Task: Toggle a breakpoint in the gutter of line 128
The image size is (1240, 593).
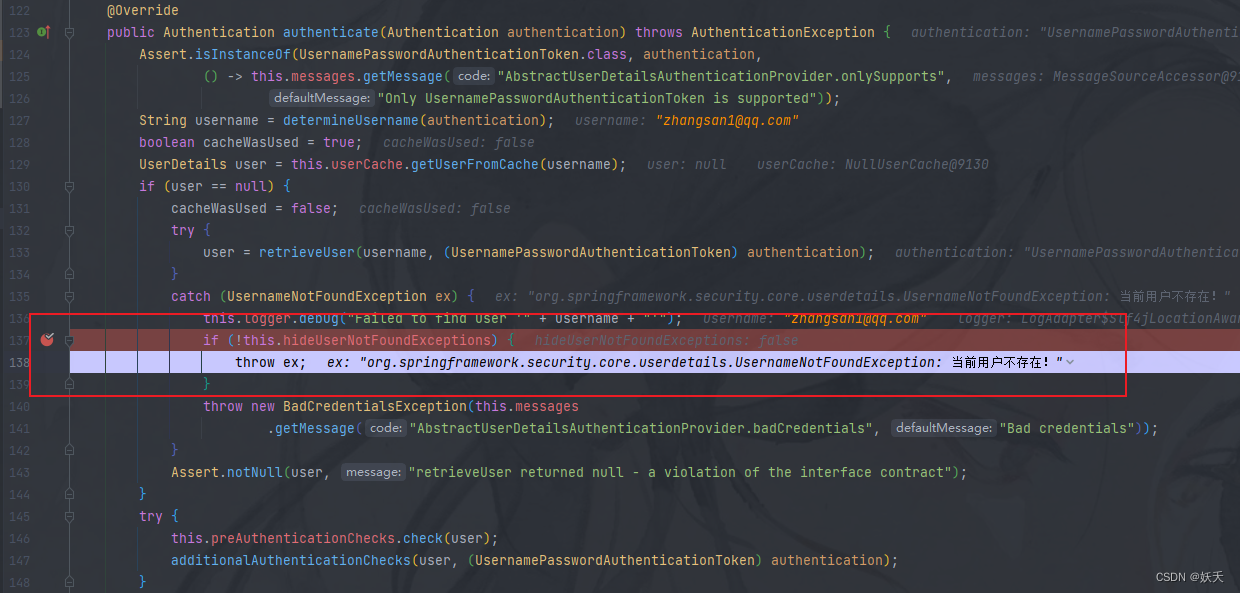Action: click(x=47, y=142)
